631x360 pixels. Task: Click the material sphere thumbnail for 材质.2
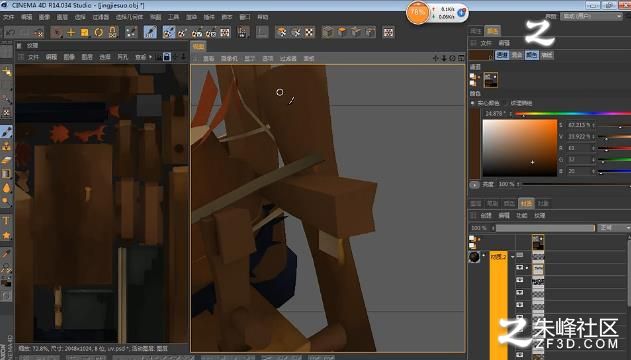pos(474,257)
